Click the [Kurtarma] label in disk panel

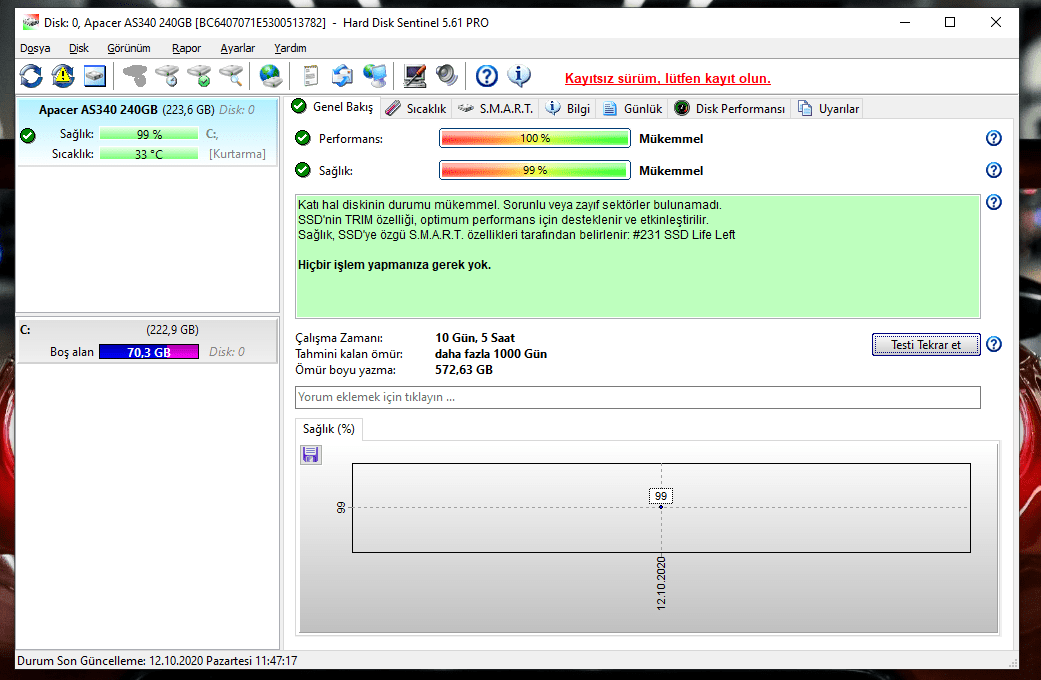[237, 154]
